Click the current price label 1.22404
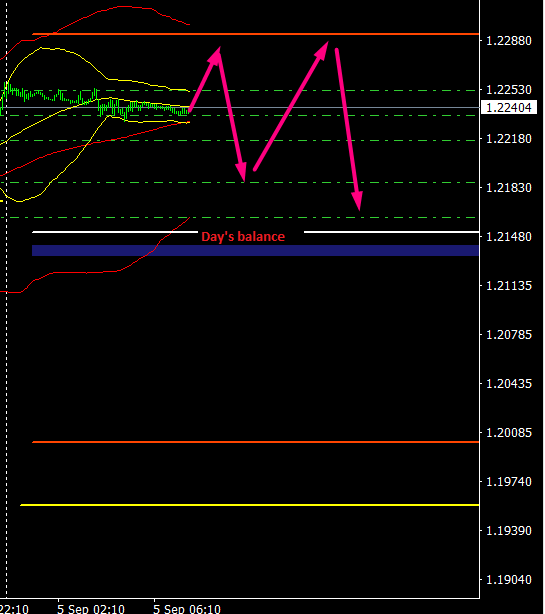545x614 pixels. [509, 107]
